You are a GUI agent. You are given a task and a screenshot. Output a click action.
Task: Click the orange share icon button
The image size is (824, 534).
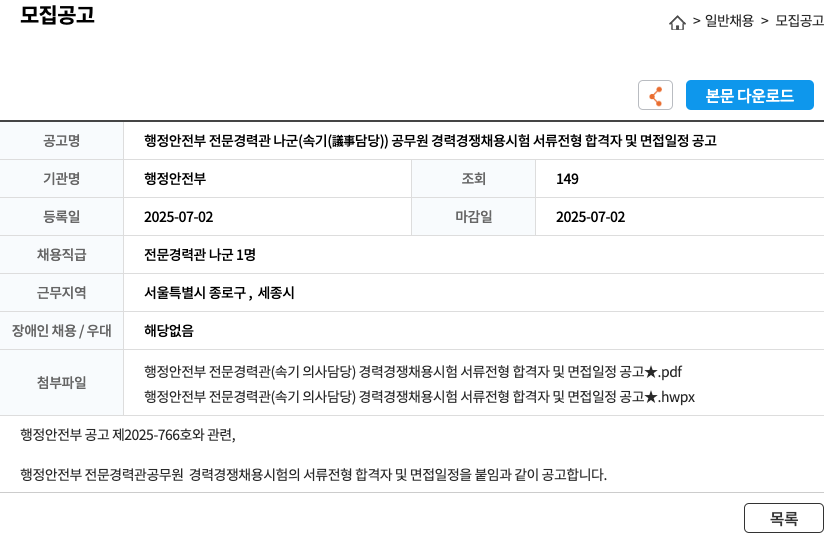pyautogui.click(x=655, y=95)
